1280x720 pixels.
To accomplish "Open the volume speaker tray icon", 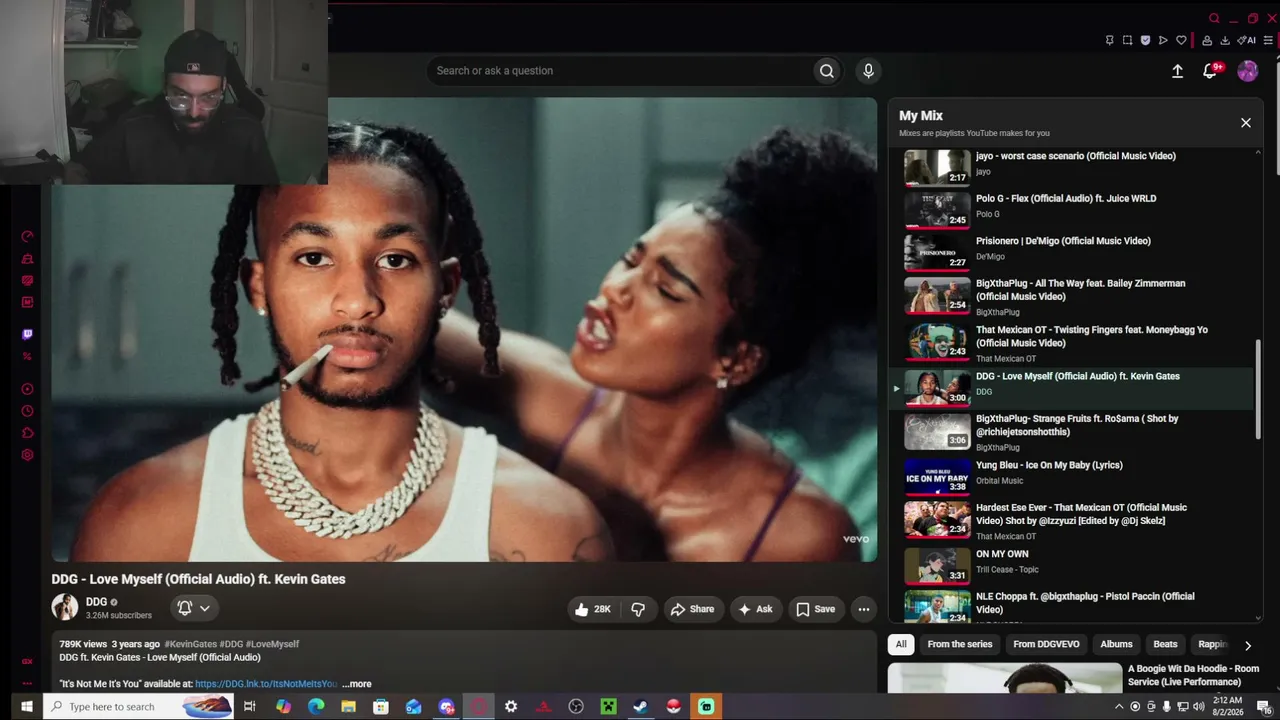I will 1198,707.
